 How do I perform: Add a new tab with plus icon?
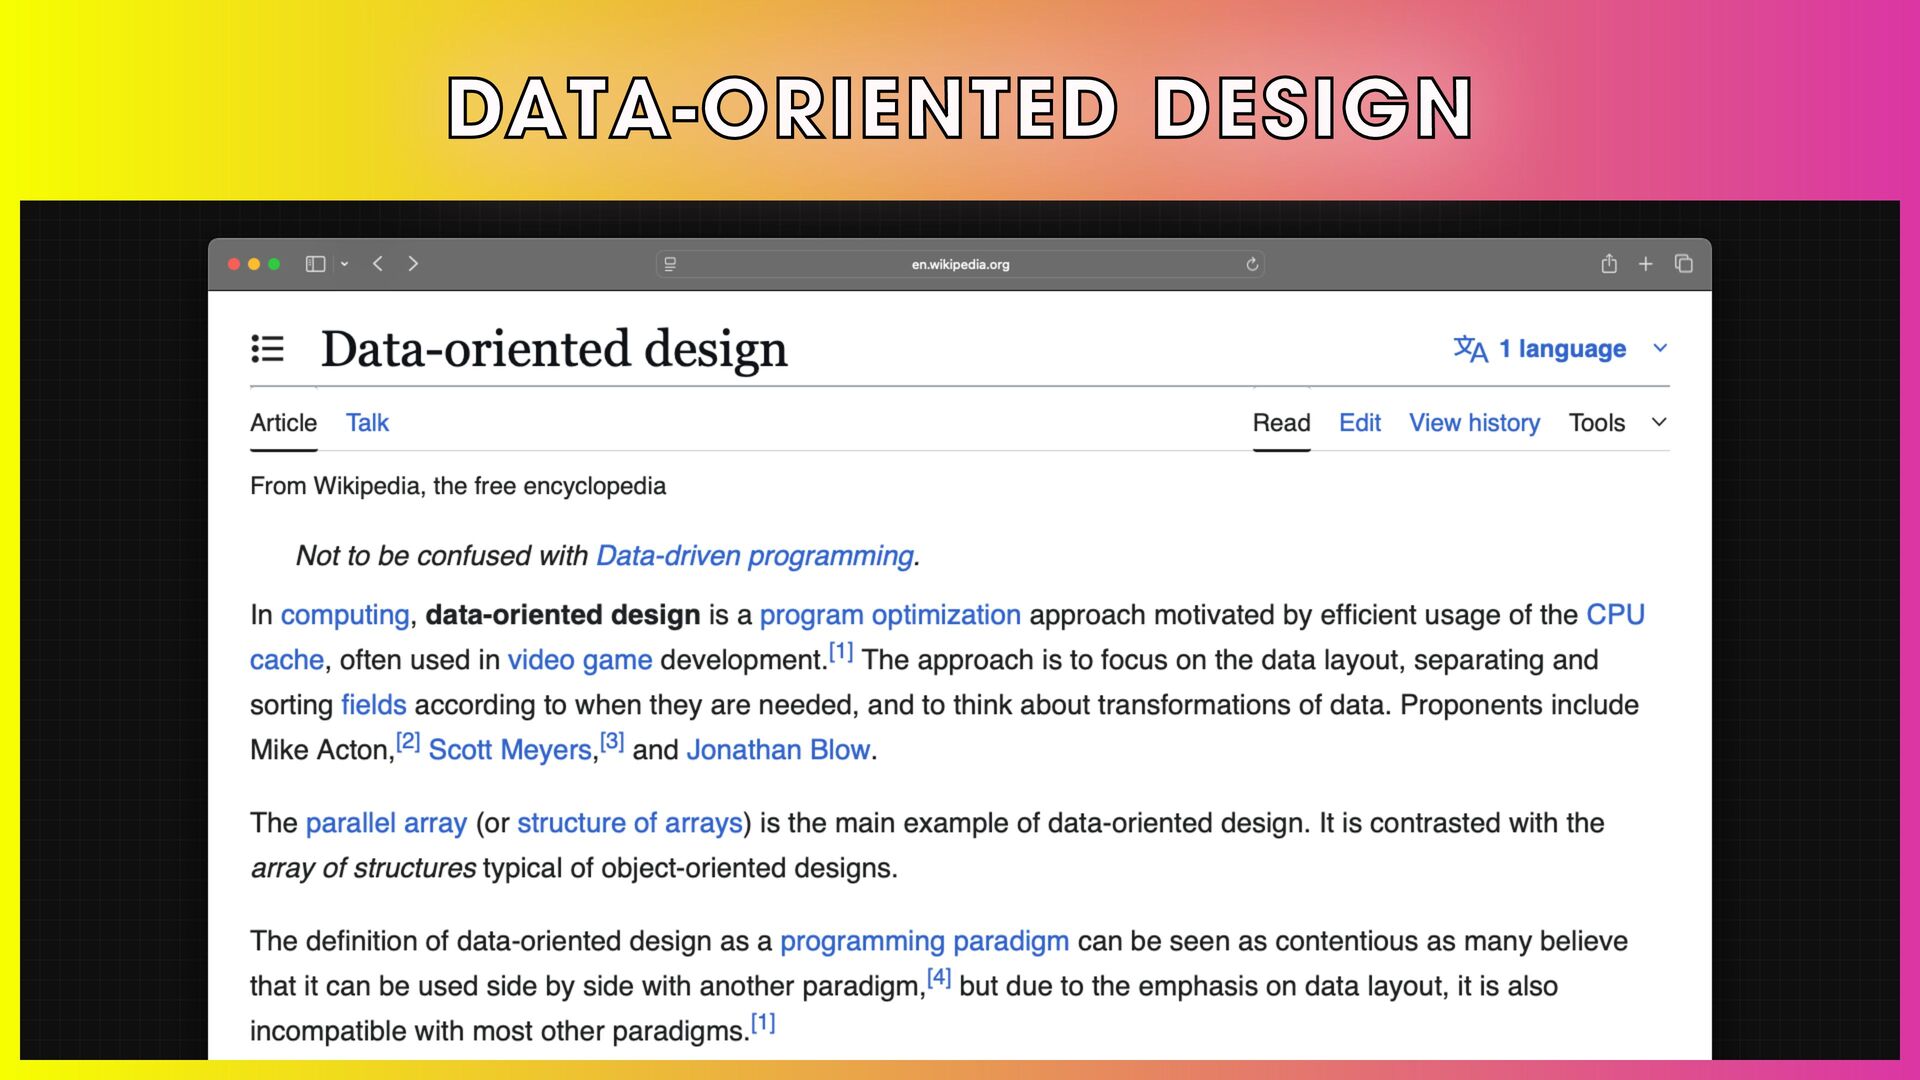(x=1645, y=264)
